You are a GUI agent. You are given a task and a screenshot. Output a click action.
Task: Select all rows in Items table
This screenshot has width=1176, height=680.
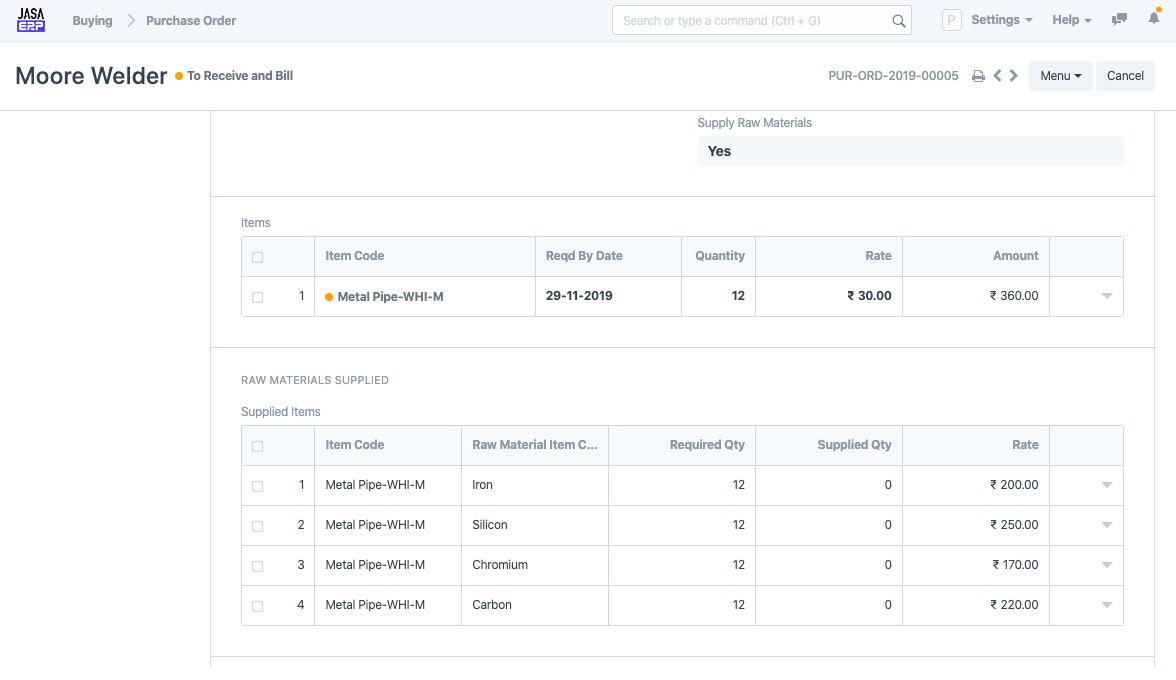point(258,257)
